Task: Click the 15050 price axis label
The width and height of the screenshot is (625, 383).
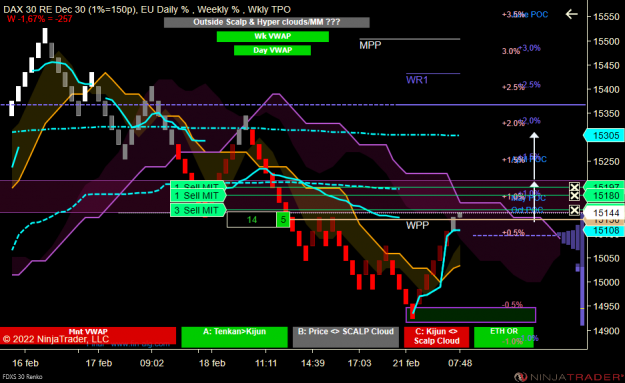Action: coord(606,258)
